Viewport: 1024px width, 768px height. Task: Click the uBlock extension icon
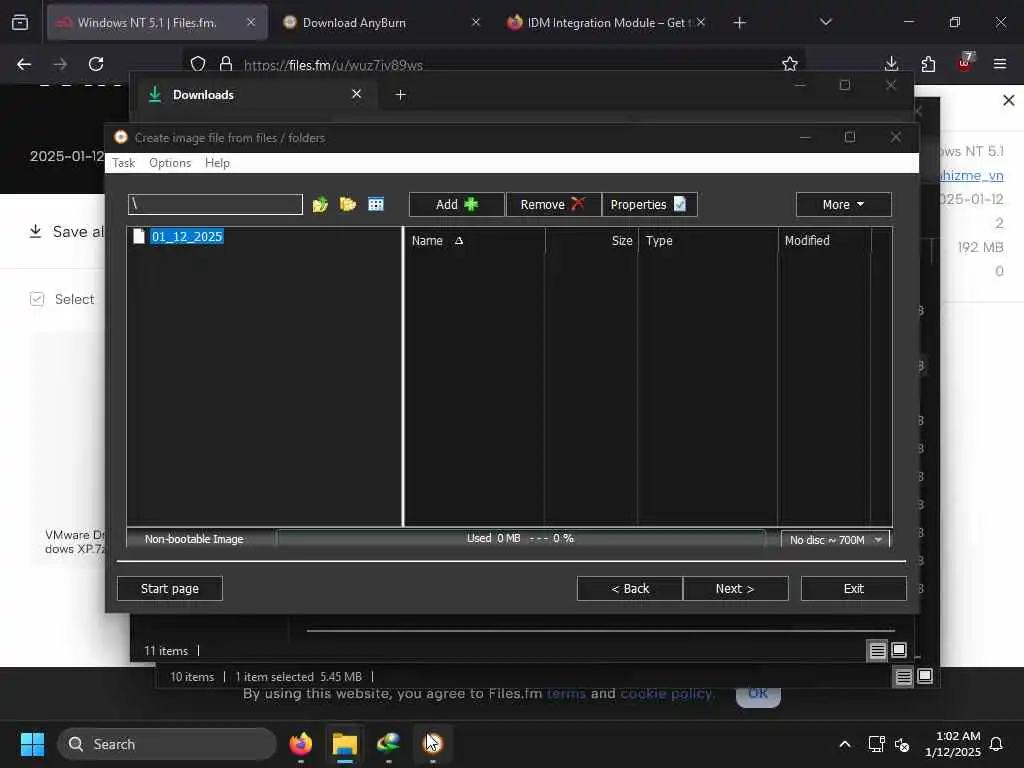(965, 63)
